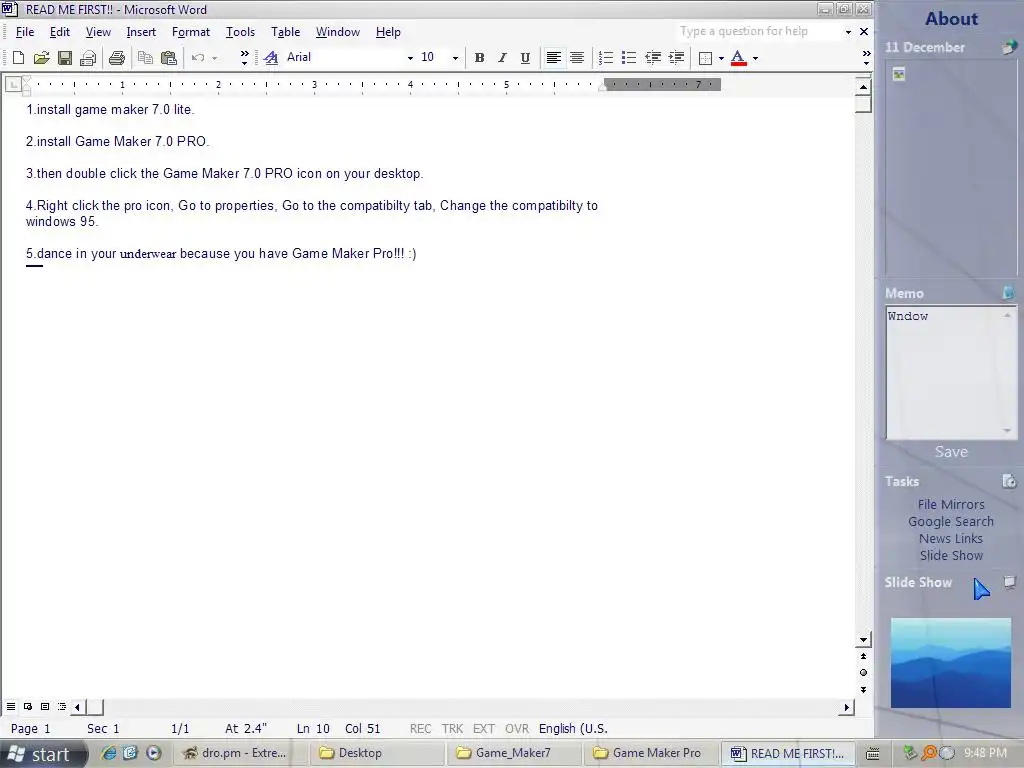Click the Paste clipboard icon

pyautogui.click(x=168, y=58)
